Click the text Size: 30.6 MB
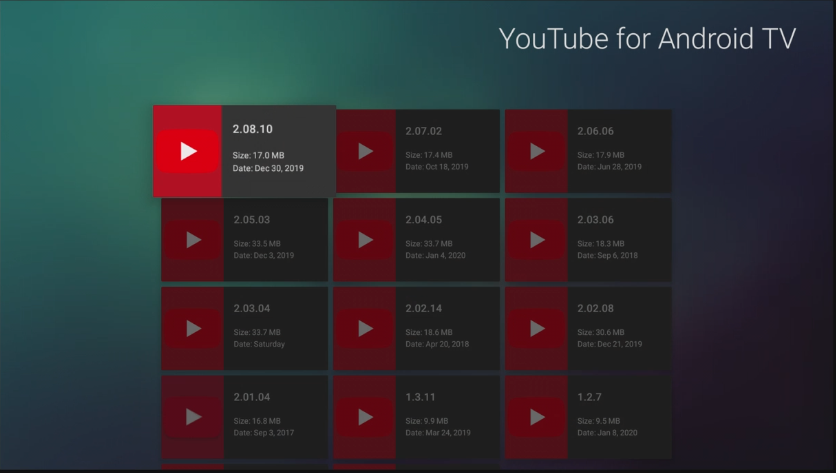Screen dimensions: 836x473 [600, 332]
